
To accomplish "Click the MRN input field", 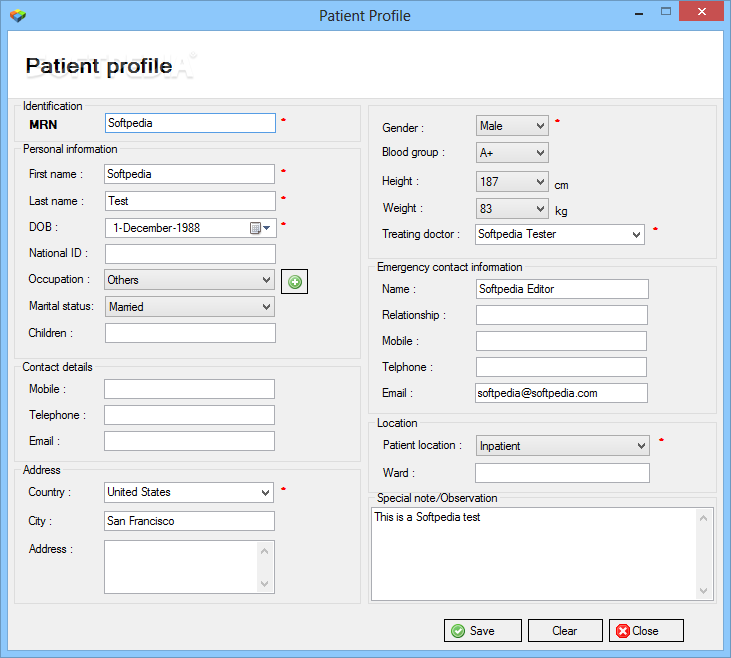I will point(190,123).
